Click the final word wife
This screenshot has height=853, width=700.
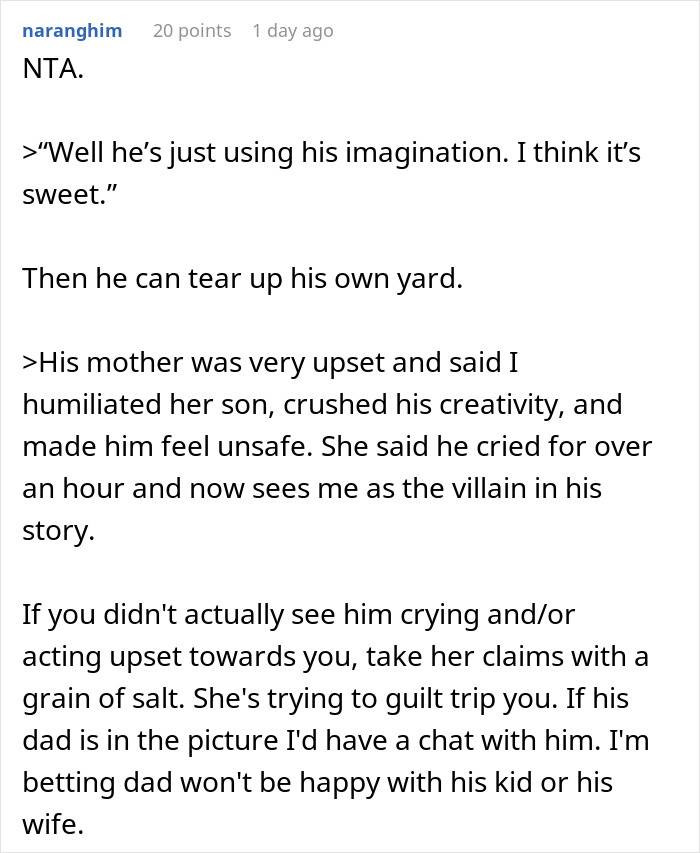[53, 825]
